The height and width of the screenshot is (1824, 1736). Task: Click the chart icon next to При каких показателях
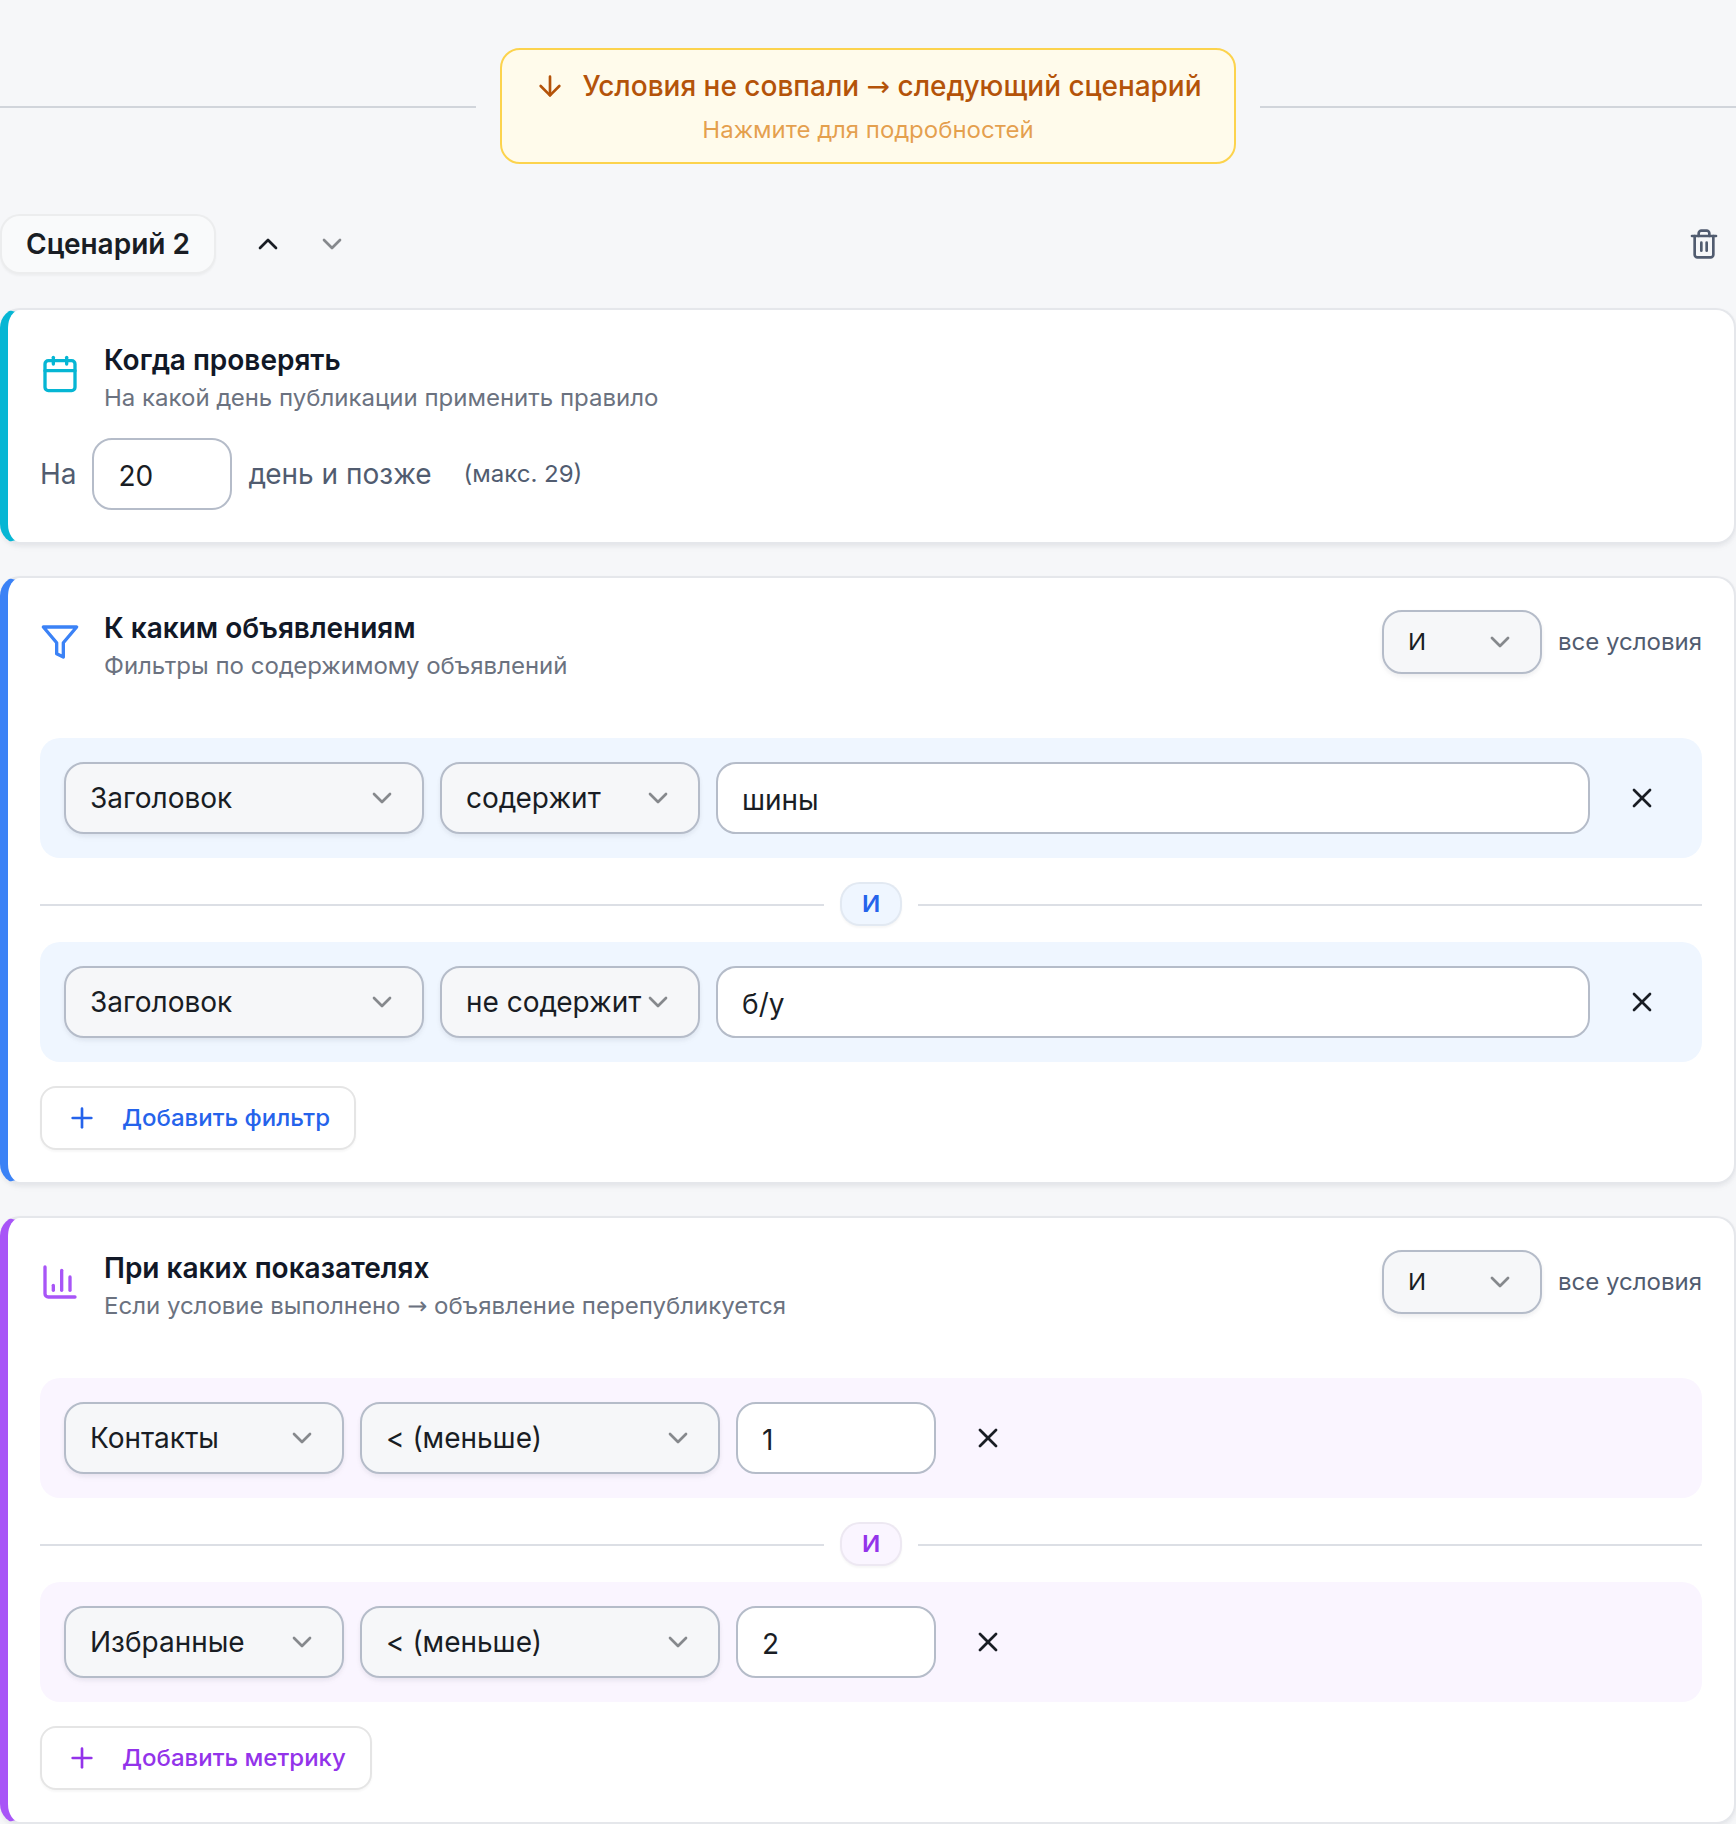pyautogui.click(x=60, y=1281)
